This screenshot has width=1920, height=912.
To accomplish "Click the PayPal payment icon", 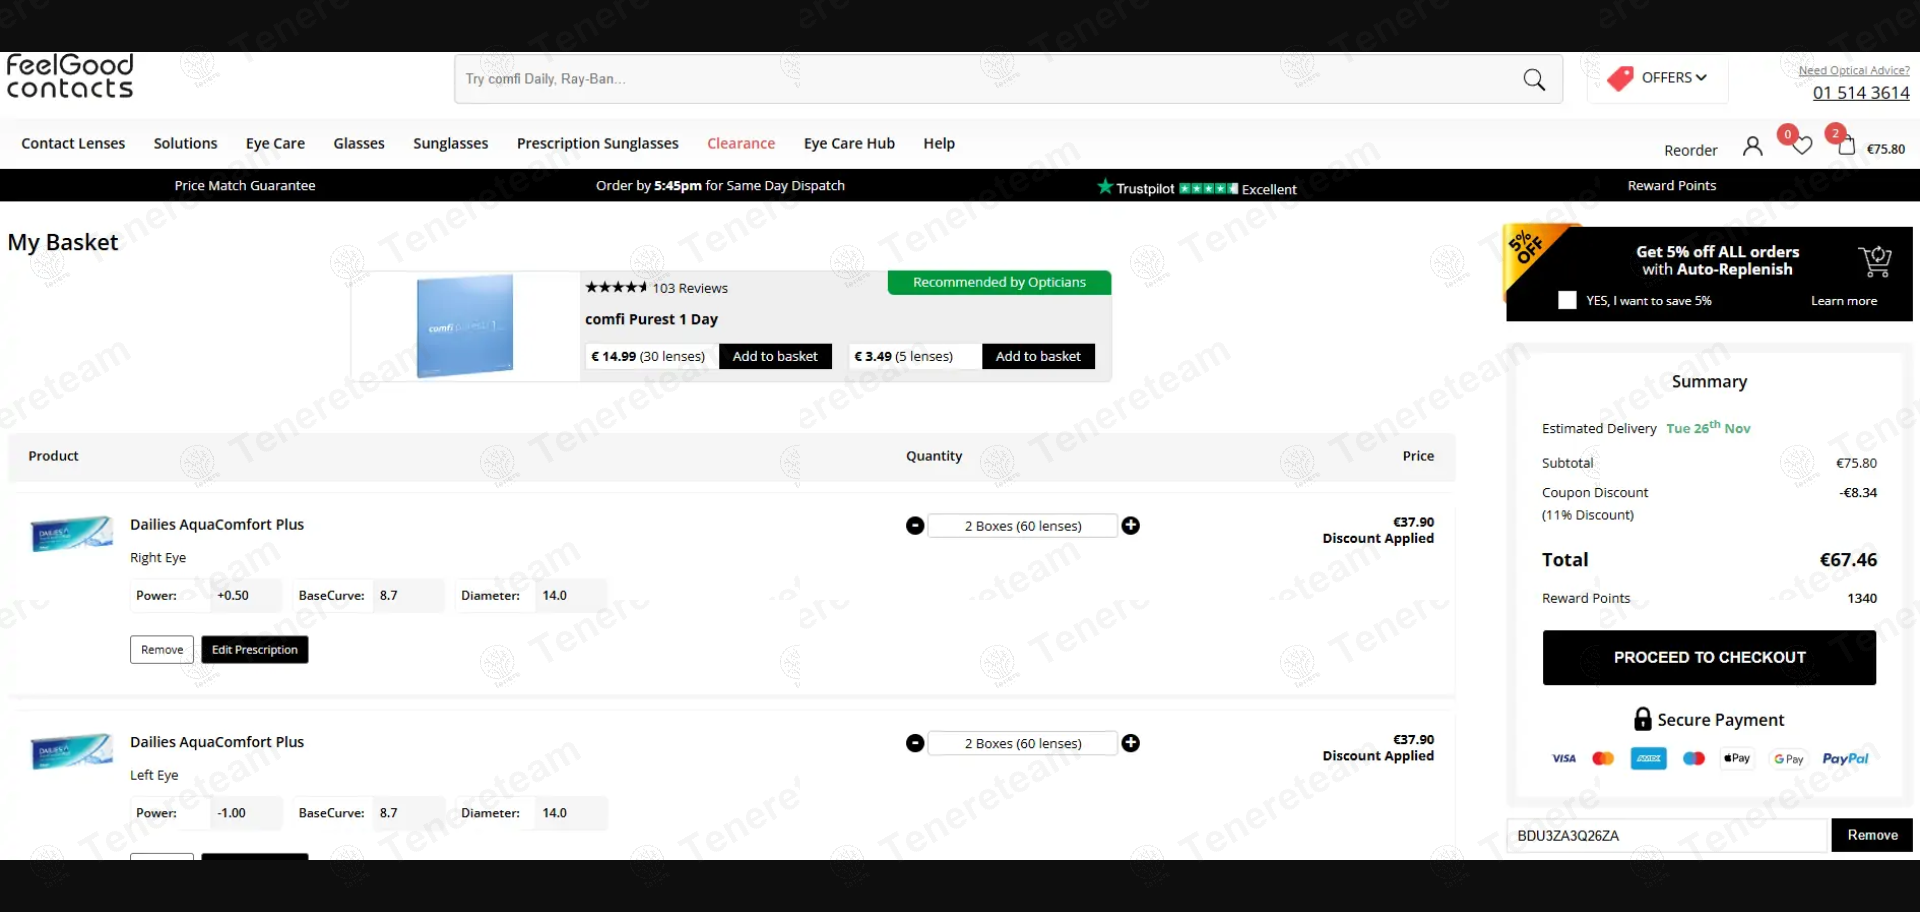I will coord(1845,759).
